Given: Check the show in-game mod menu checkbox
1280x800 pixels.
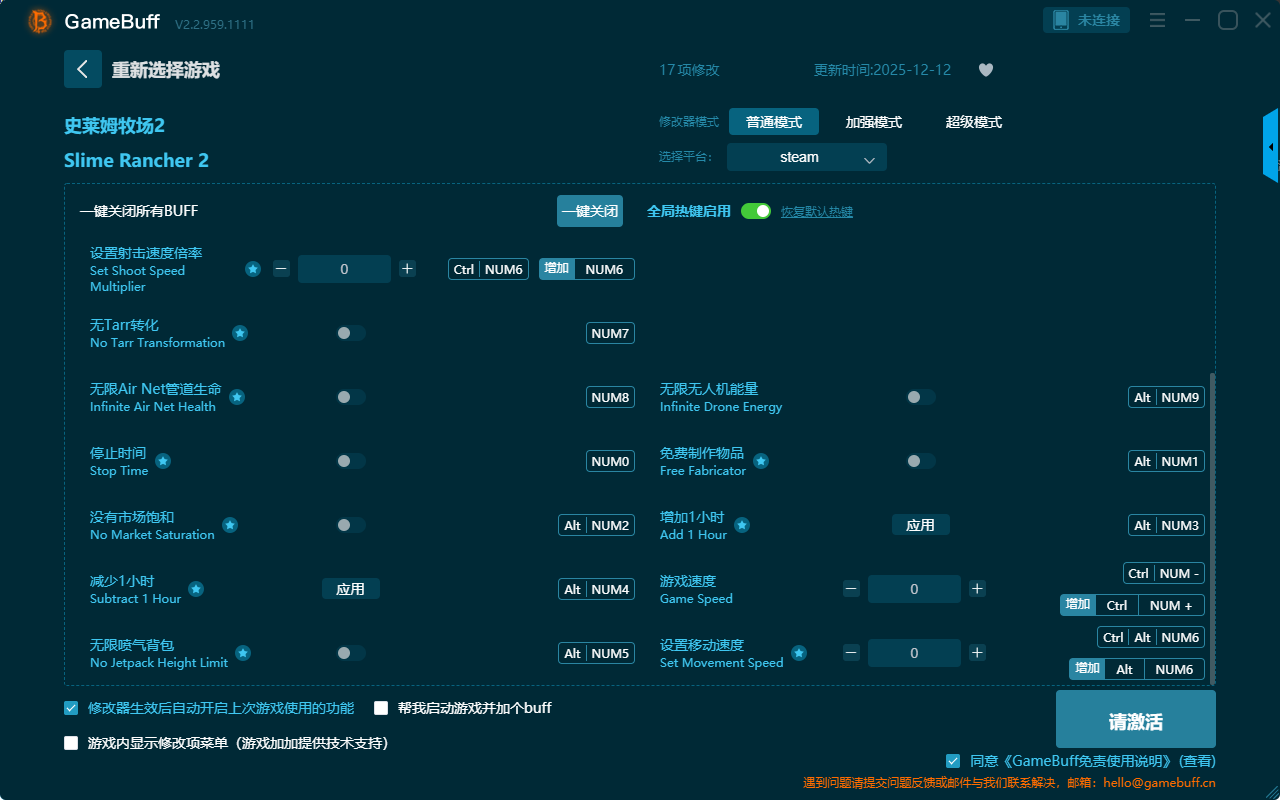Looking at the screenshot, I should click(x=71, y=743).
